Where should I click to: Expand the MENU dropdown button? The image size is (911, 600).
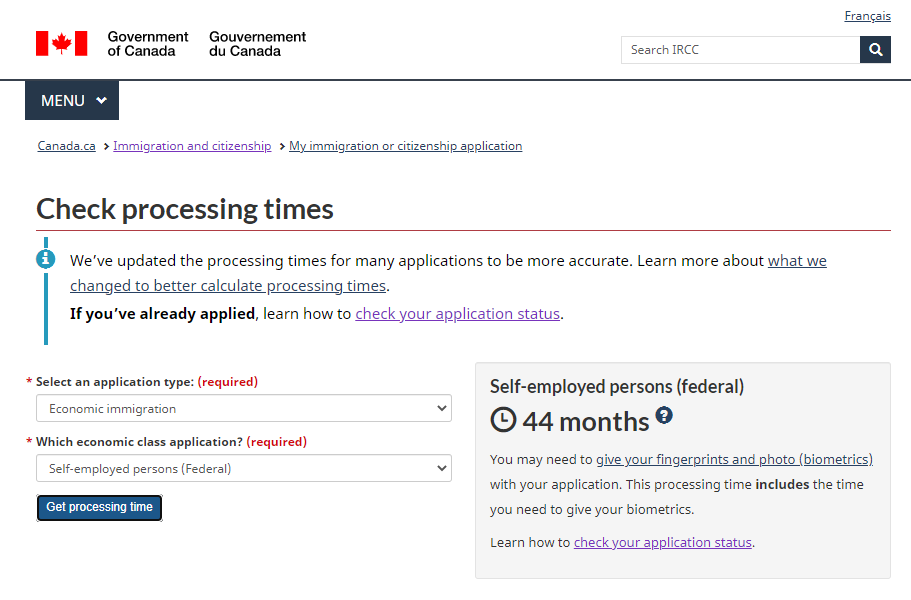[72, 100]
